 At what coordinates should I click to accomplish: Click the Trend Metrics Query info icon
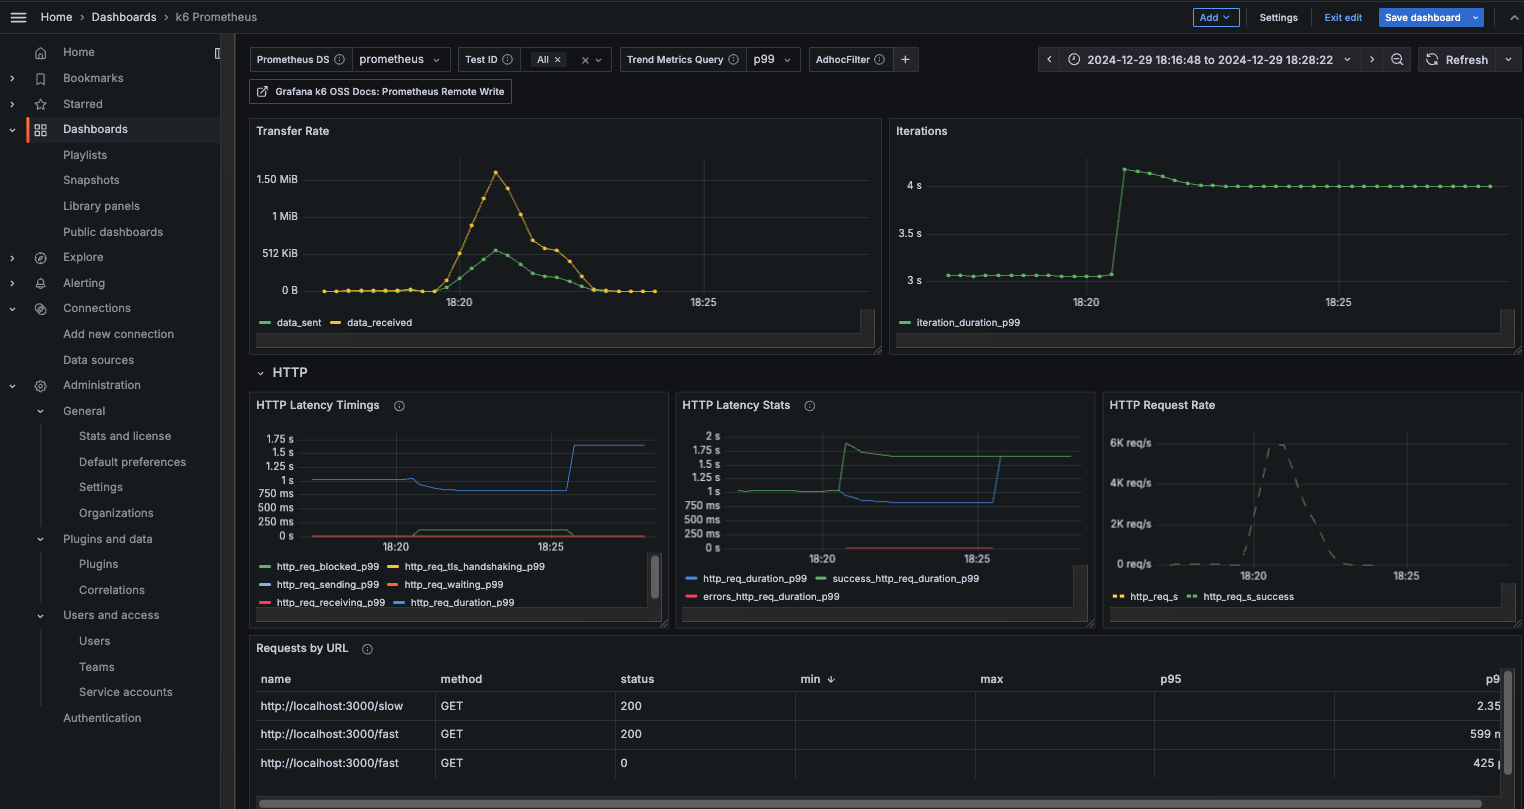tap(733, 60)
